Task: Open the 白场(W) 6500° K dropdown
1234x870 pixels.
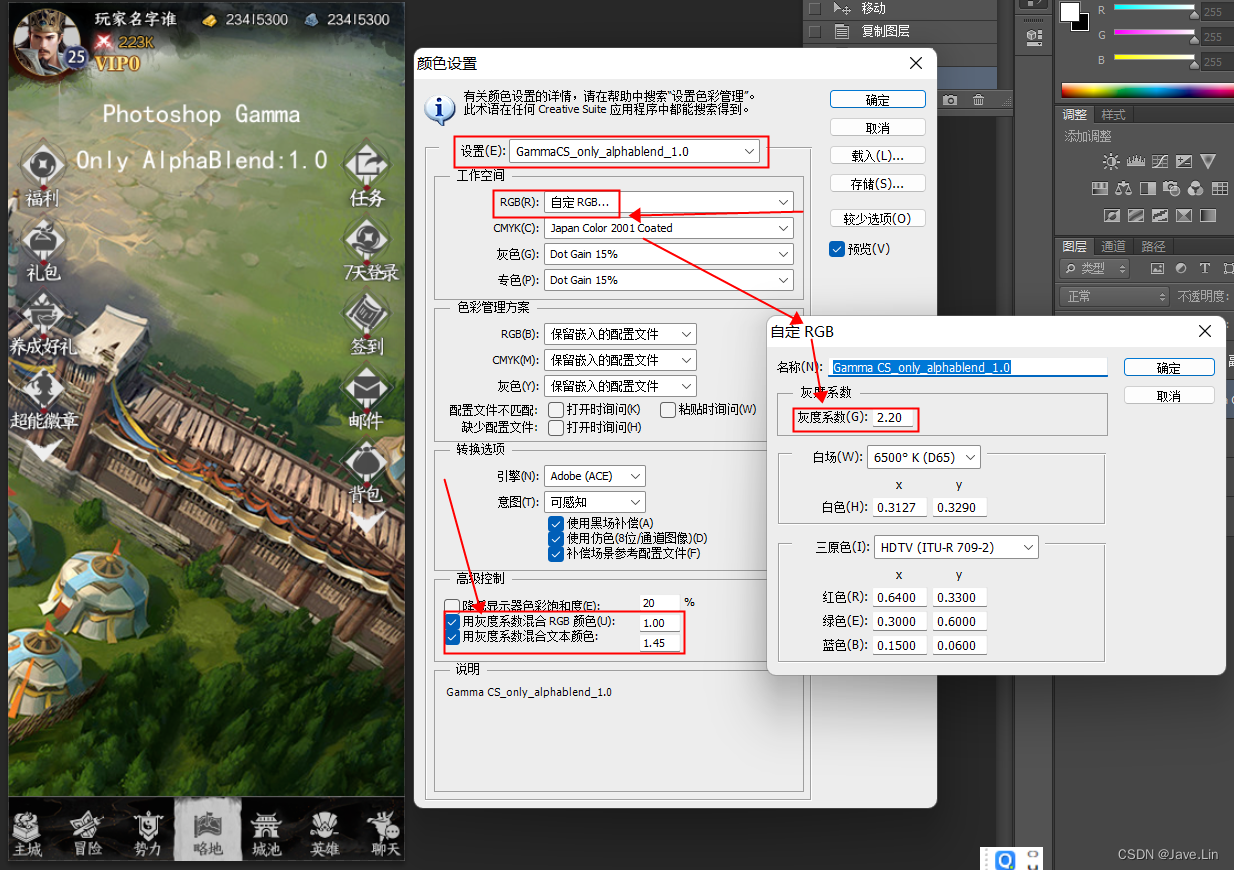Action: 923,456
